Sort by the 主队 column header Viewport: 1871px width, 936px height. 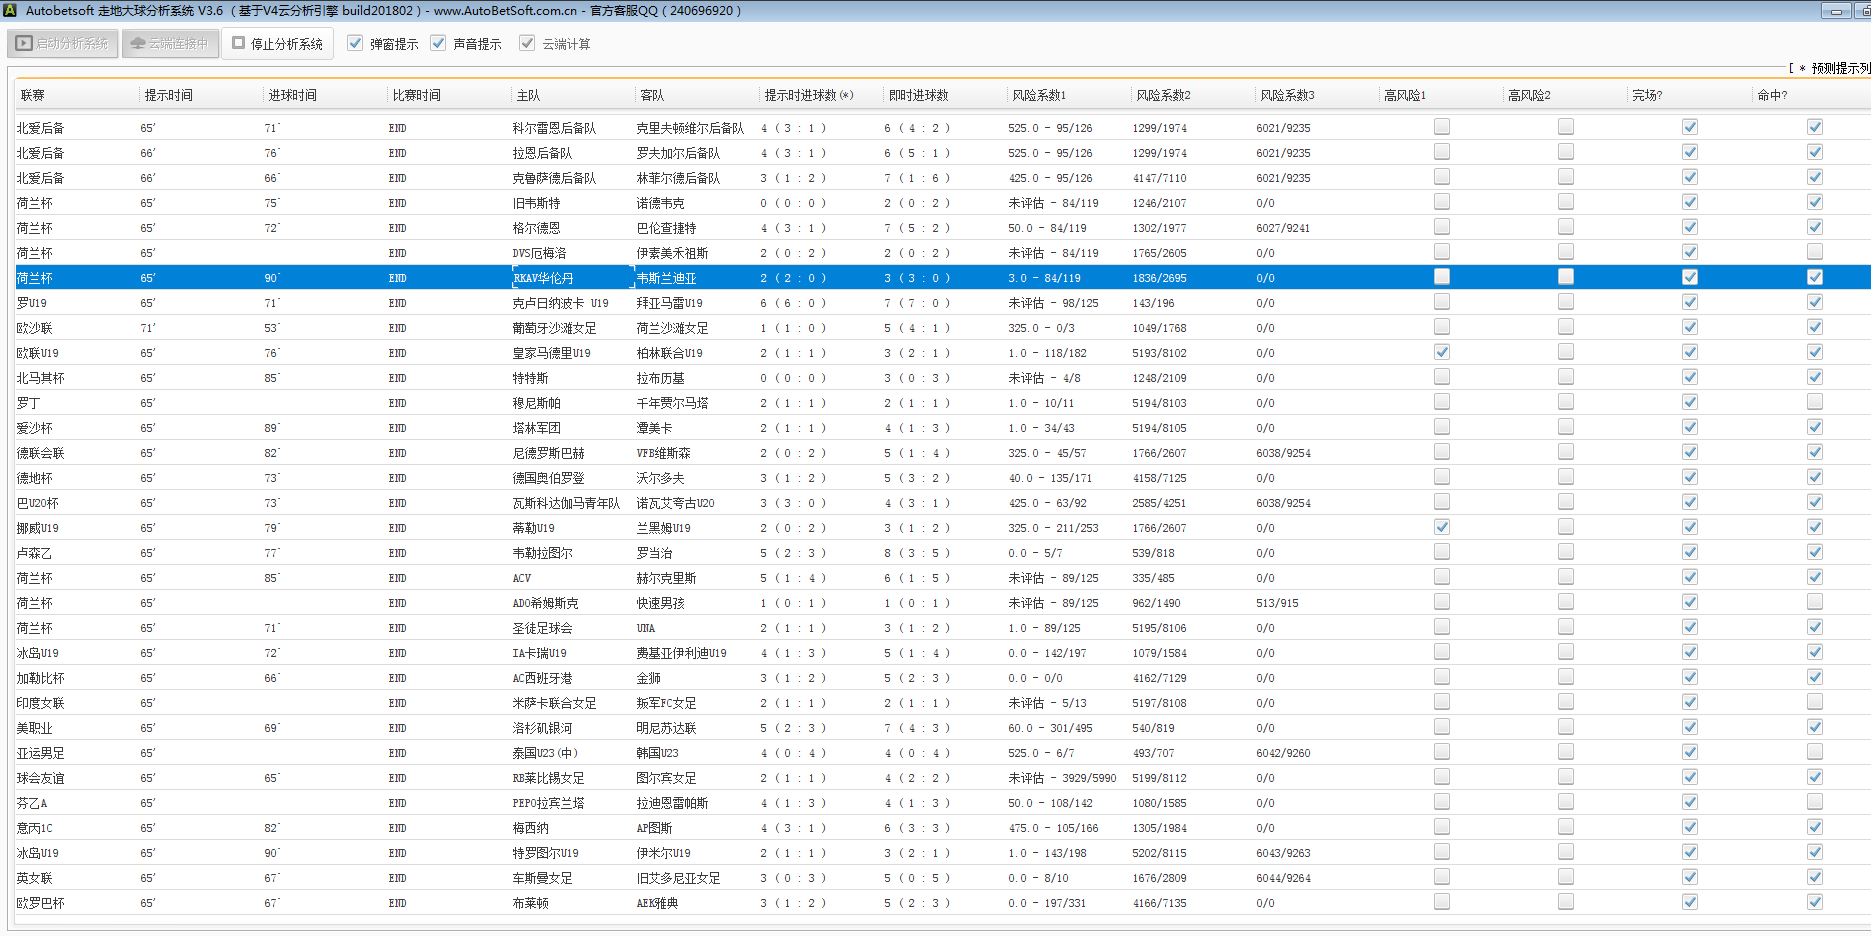coord(528,96)
